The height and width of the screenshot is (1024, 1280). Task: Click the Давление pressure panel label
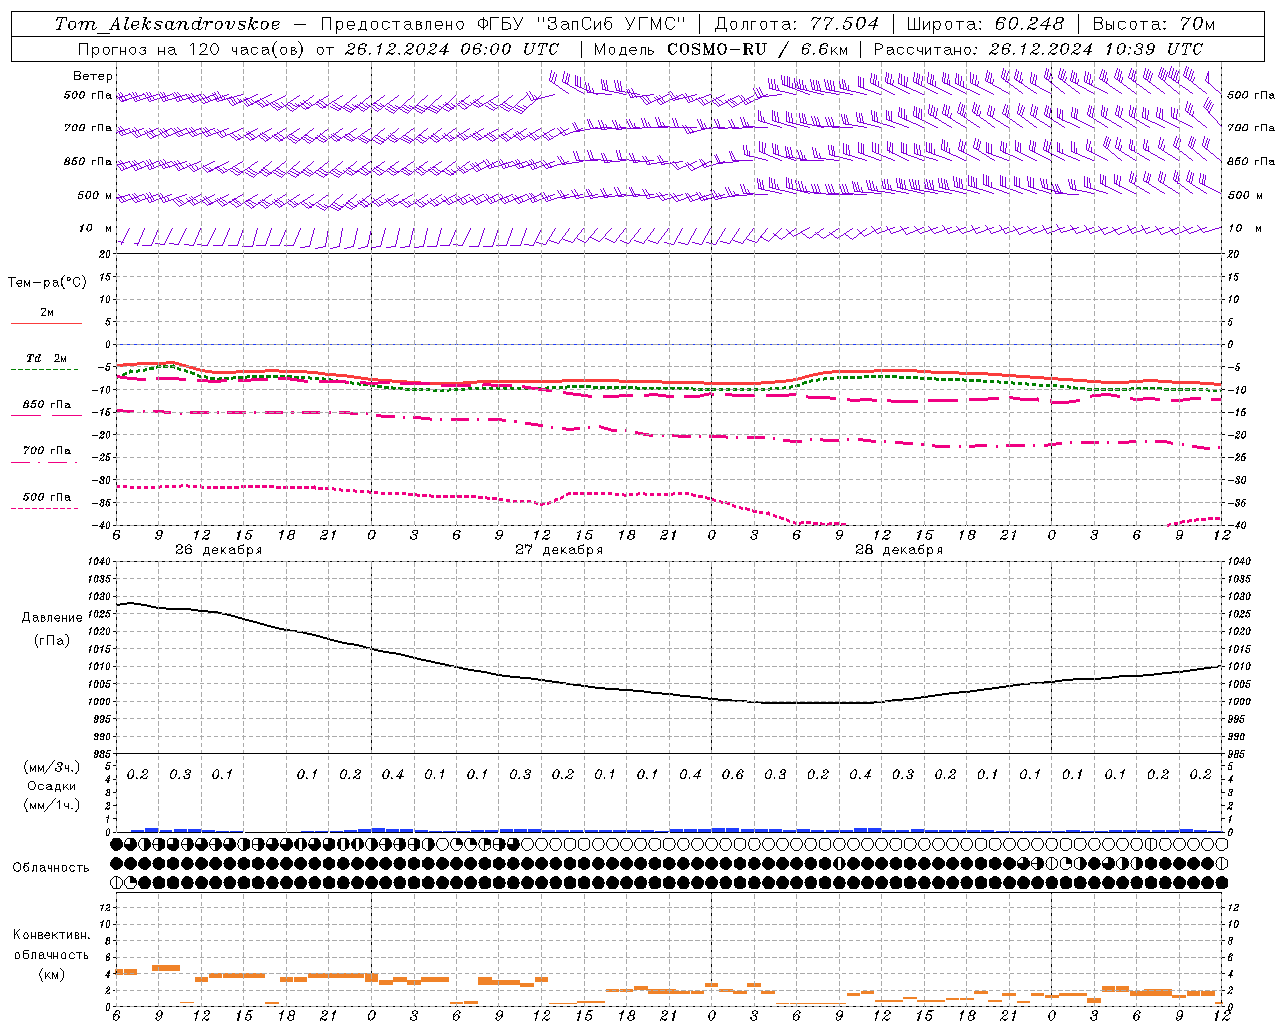52,618
